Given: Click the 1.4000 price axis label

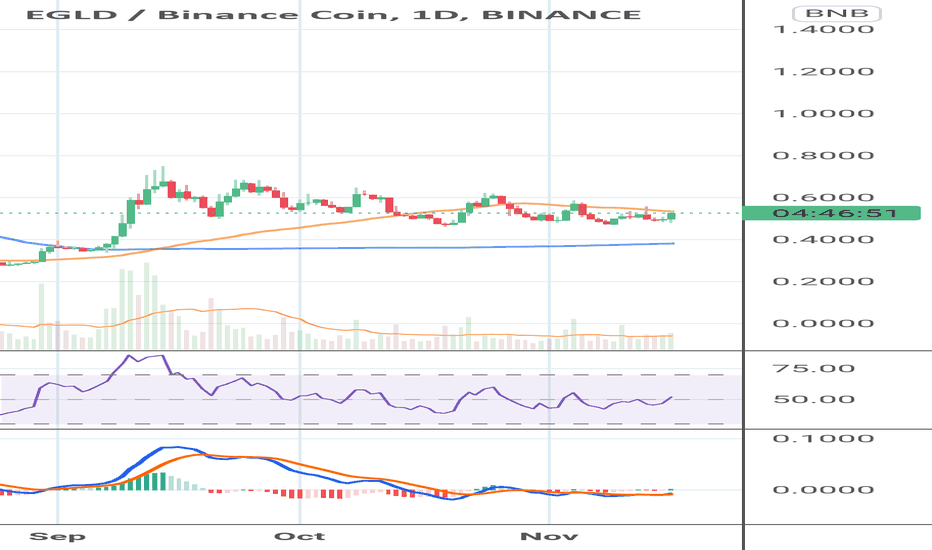Looking at the screenshot, I should pos(823,29).
